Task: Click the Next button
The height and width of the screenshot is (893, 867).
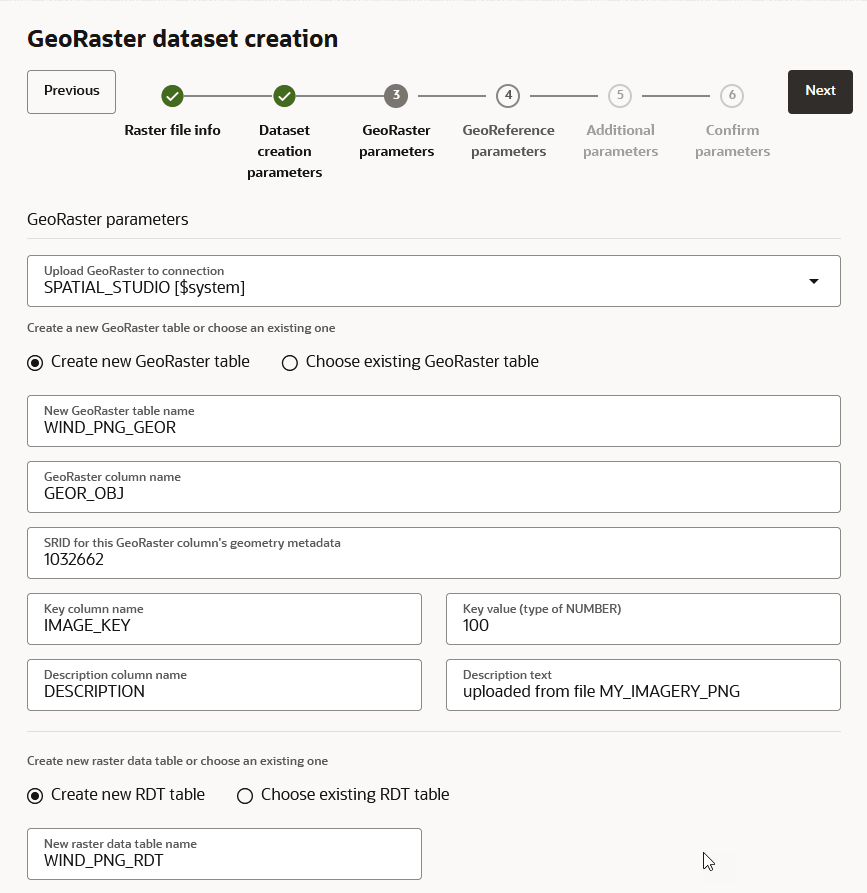Action: (820, 91)
